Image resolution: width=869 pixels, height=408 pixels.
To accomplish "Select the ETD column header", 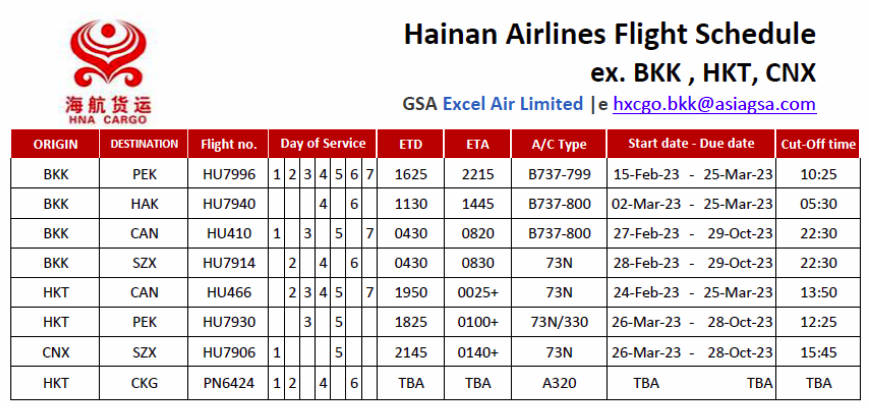I will coord(411,144).
